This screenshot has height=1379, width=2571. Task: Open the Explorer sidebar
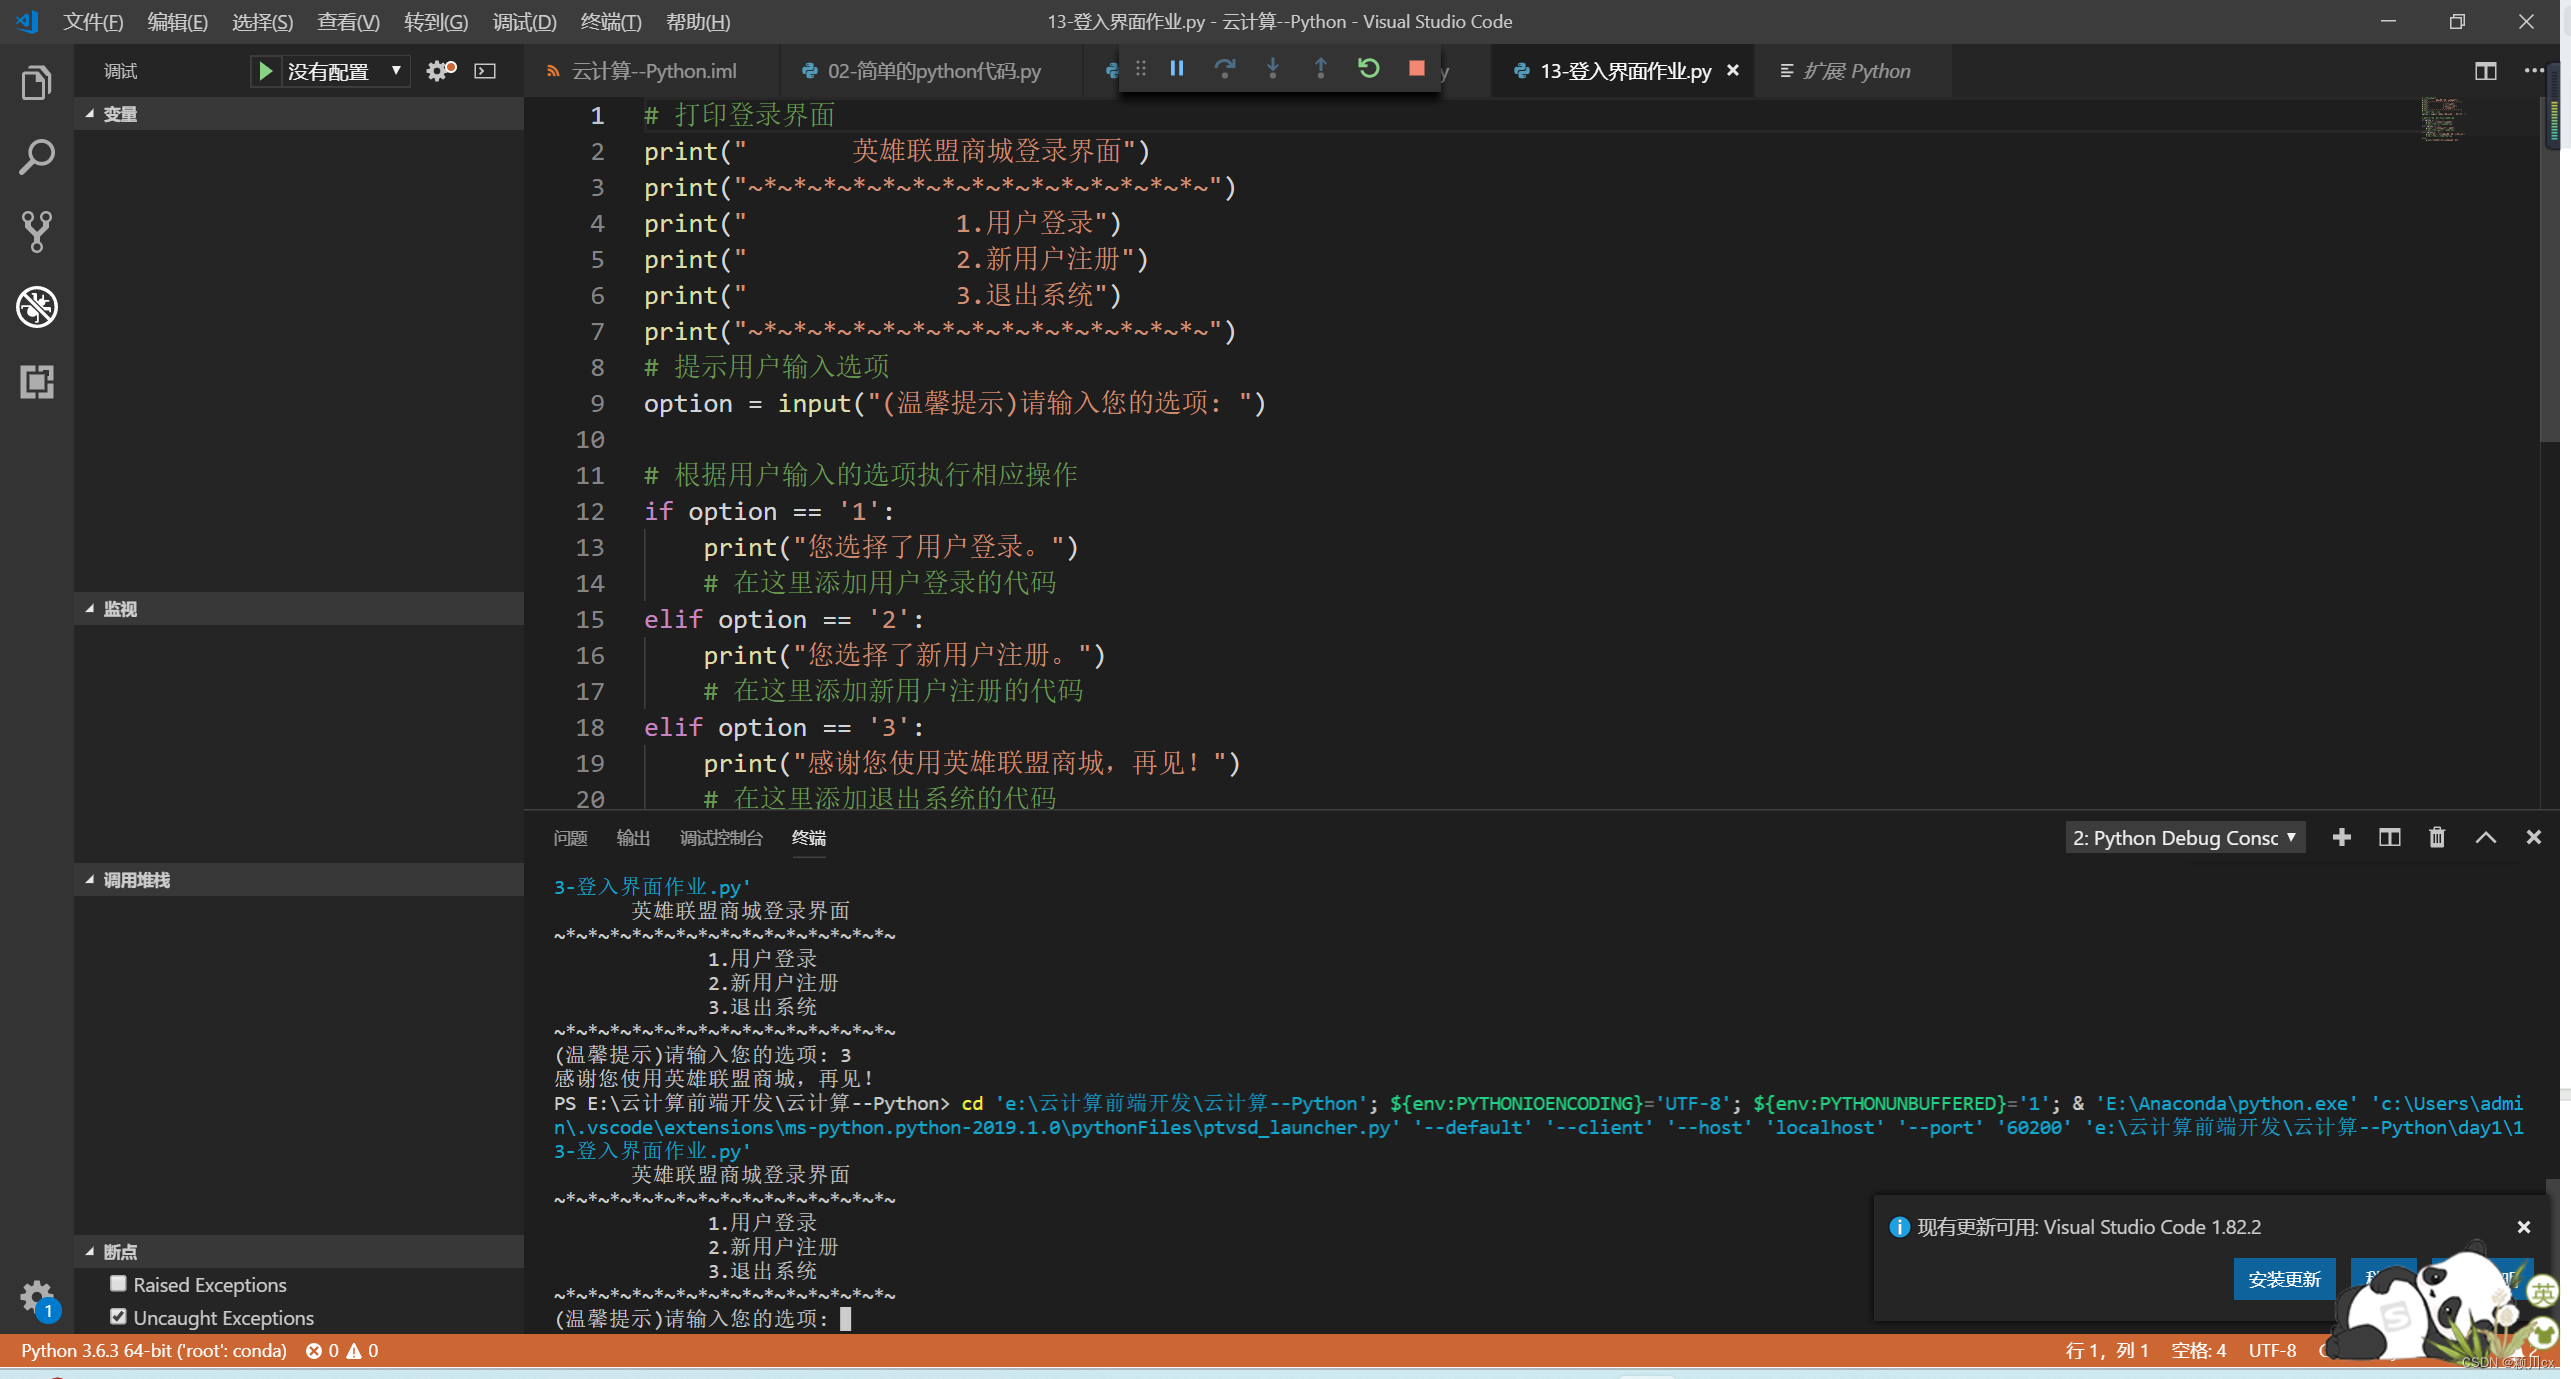pos(36,82)
